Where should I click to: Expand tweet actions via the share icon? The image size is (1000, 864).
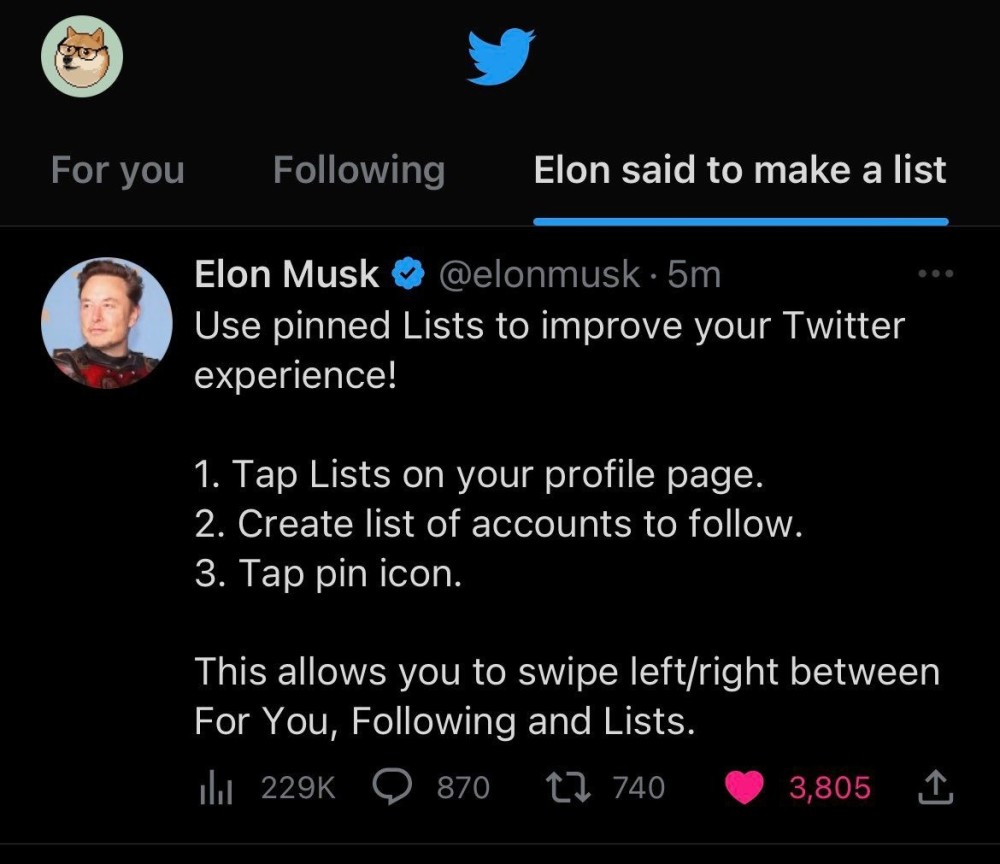click(x=936, y=787)
